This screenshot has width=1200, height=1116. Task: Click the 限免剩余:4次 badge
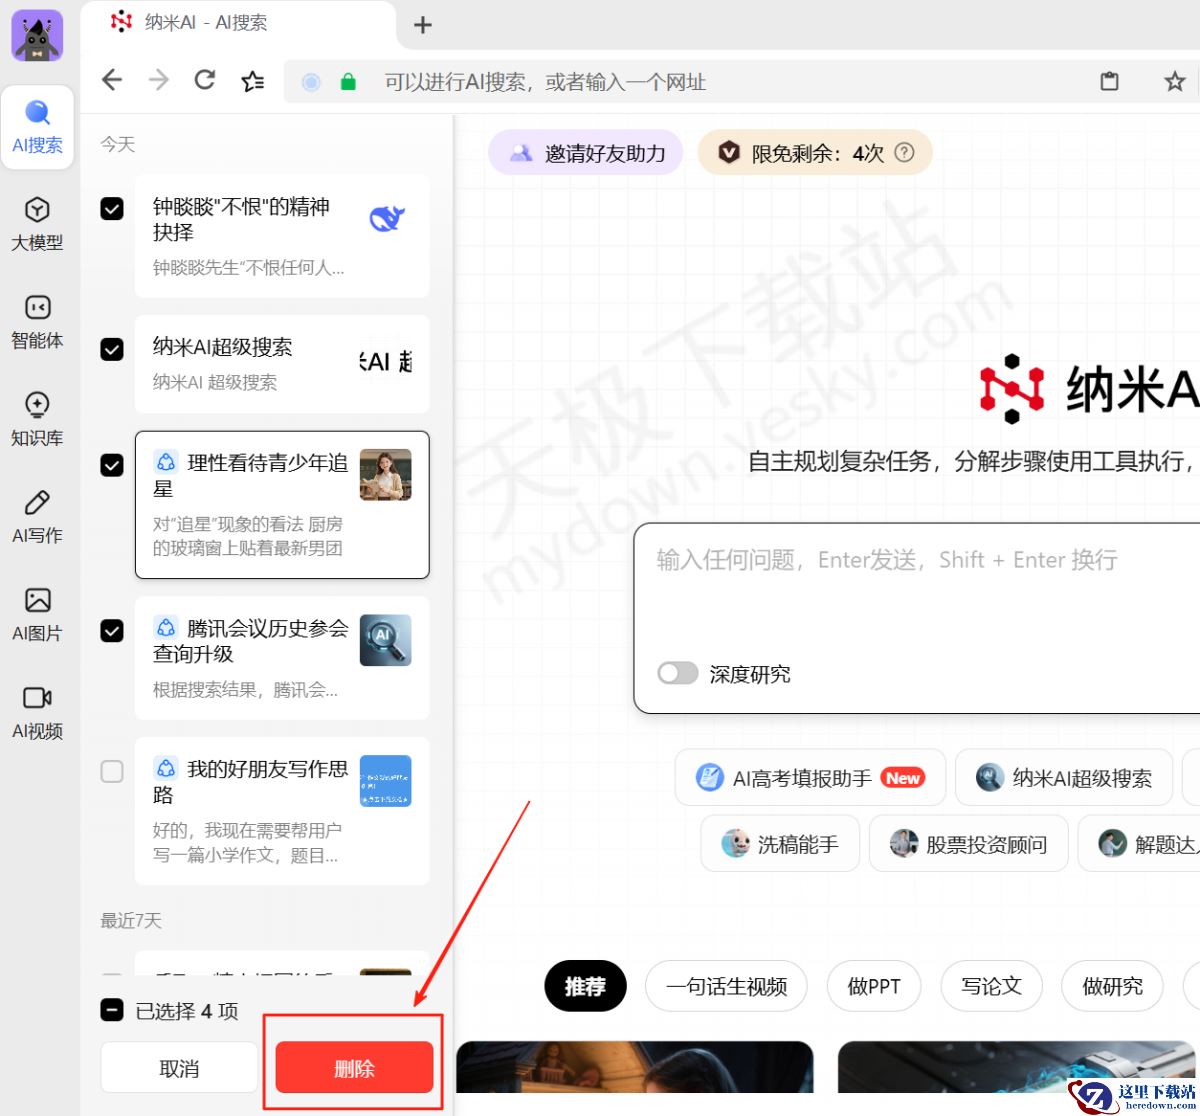815,153
